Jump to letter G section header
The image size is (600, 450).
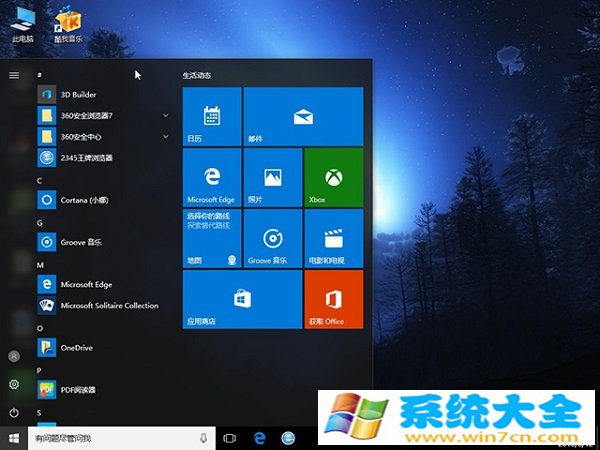pos(40,222)
